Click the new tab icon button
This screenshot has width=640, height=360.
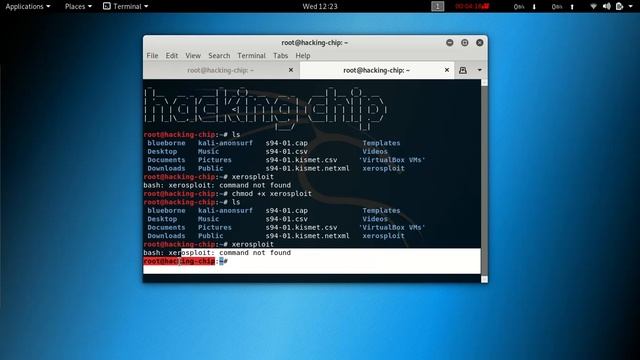(463, 70)
